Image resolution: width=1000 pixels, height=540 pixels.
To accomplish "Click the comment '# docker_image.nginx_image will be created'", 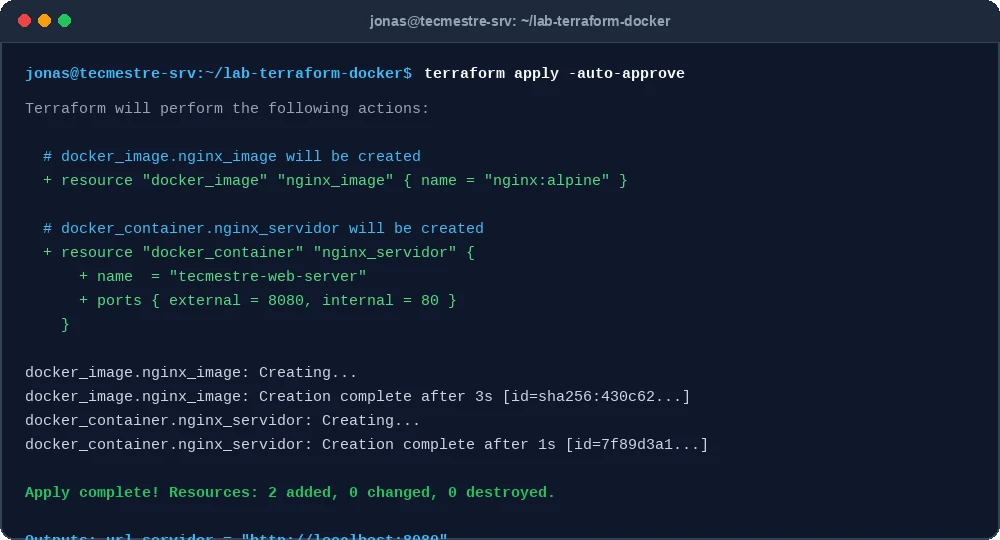I will click(232, 156).
